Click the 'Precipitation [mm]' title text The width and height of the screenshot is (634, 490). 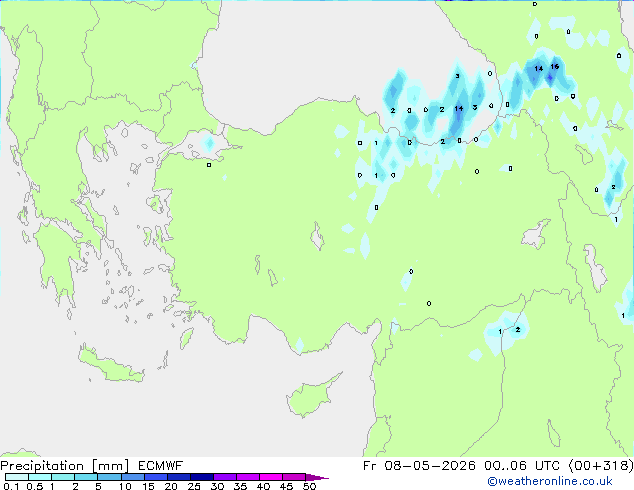pyautogui.click(x=65, y=466)
